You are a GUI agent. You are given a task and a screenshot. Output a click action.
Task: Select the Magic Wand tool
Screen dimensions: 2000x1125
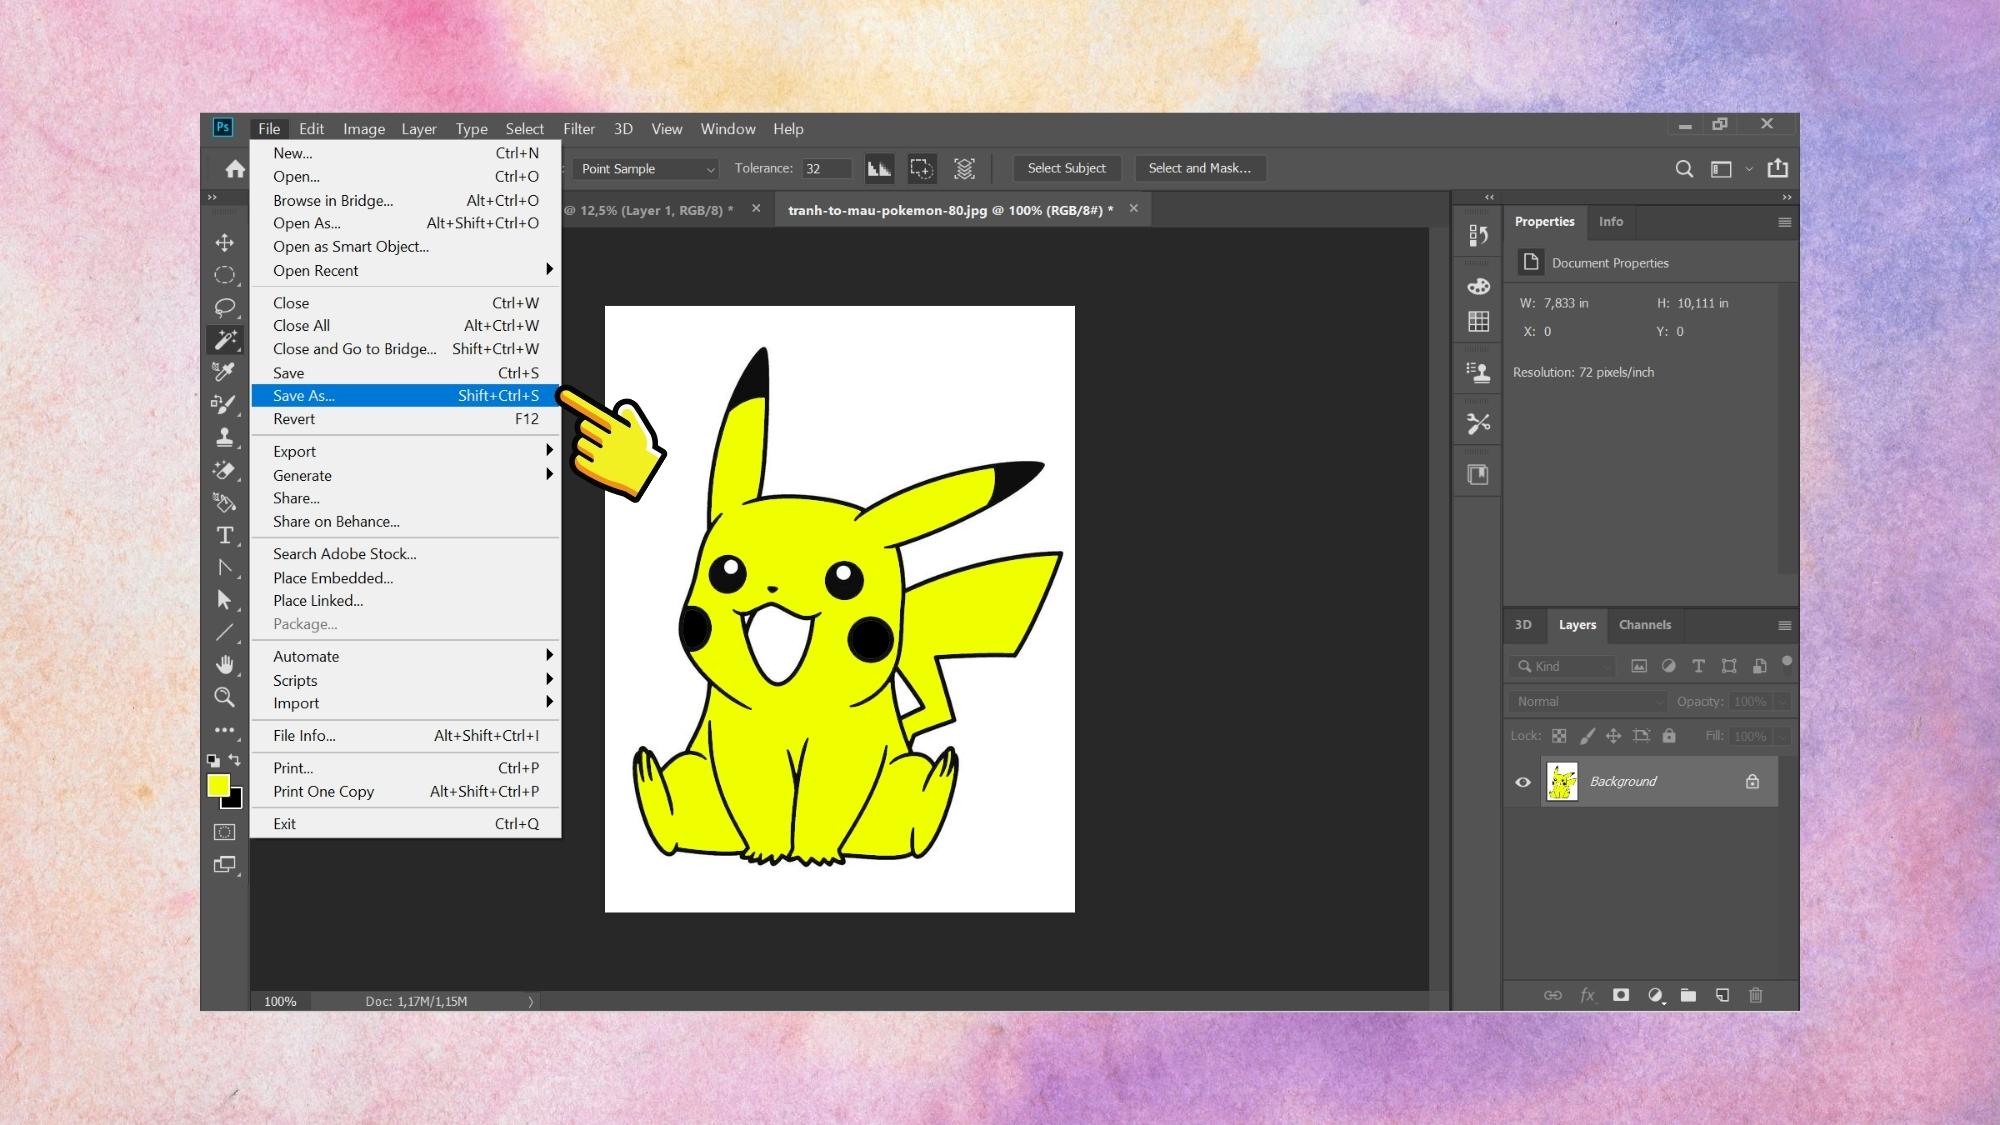click(x=224, y=340)
